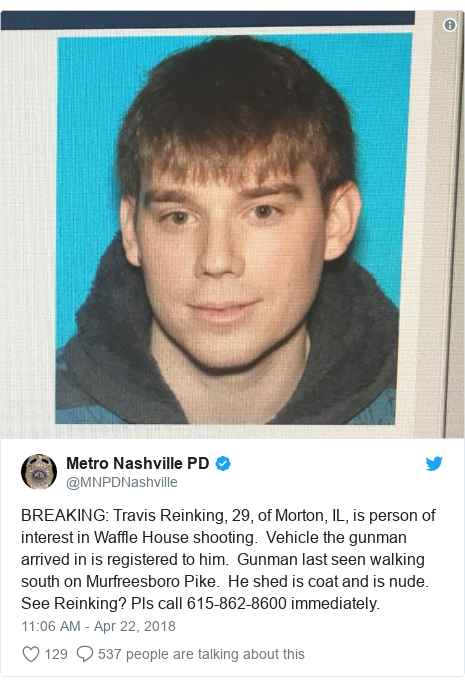Click the blue Twitter bird logo
The image size is (465, 686).
click(434, 464)
